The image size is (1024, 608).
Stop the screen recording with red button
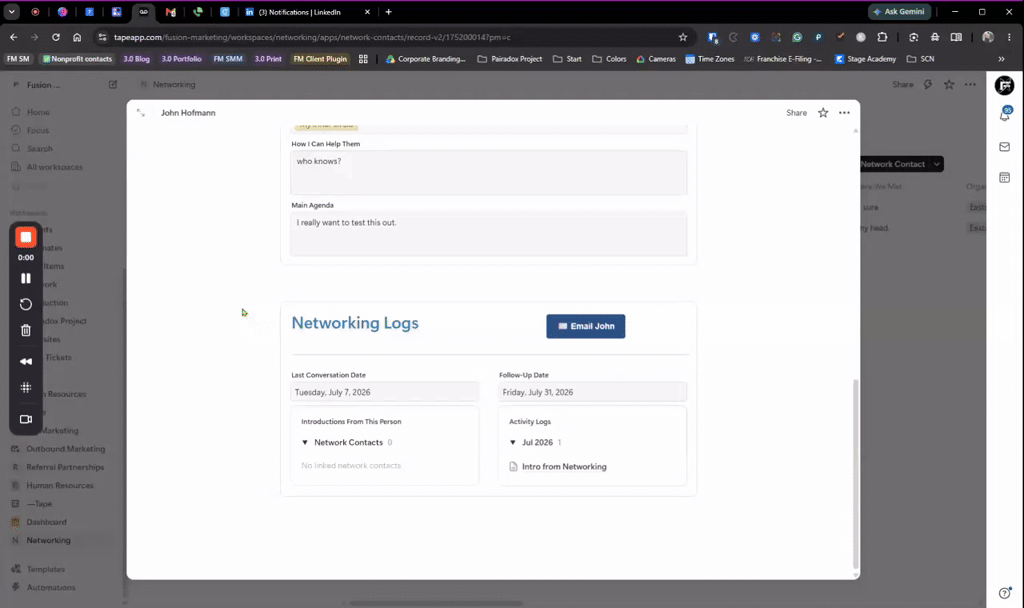25,237
